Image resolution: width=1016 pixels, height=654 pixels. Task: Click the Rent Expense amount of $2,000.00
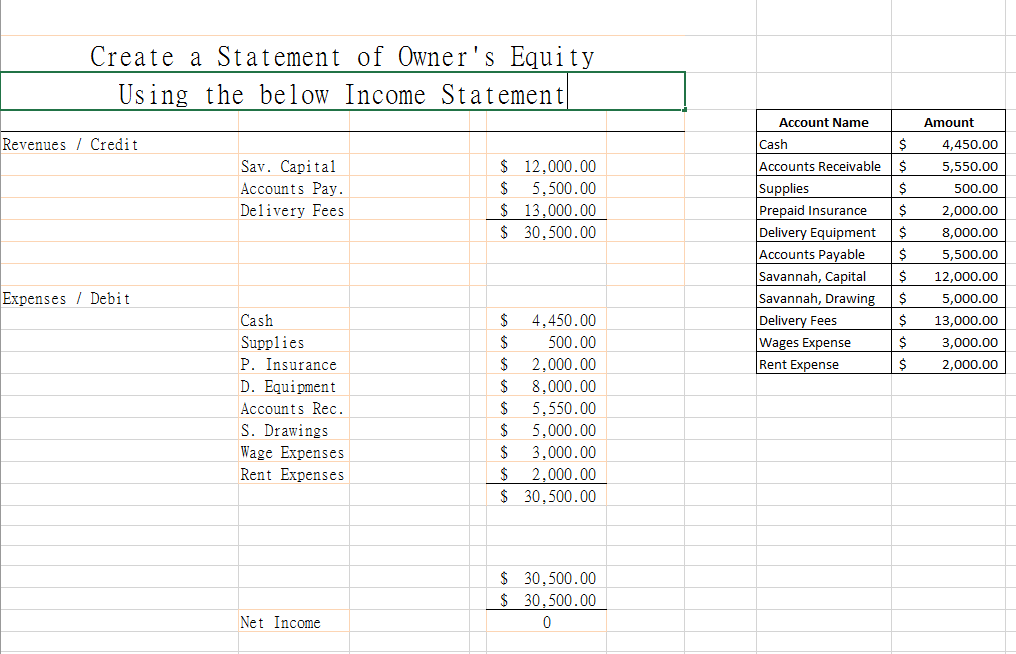click(x=947, y=364)
